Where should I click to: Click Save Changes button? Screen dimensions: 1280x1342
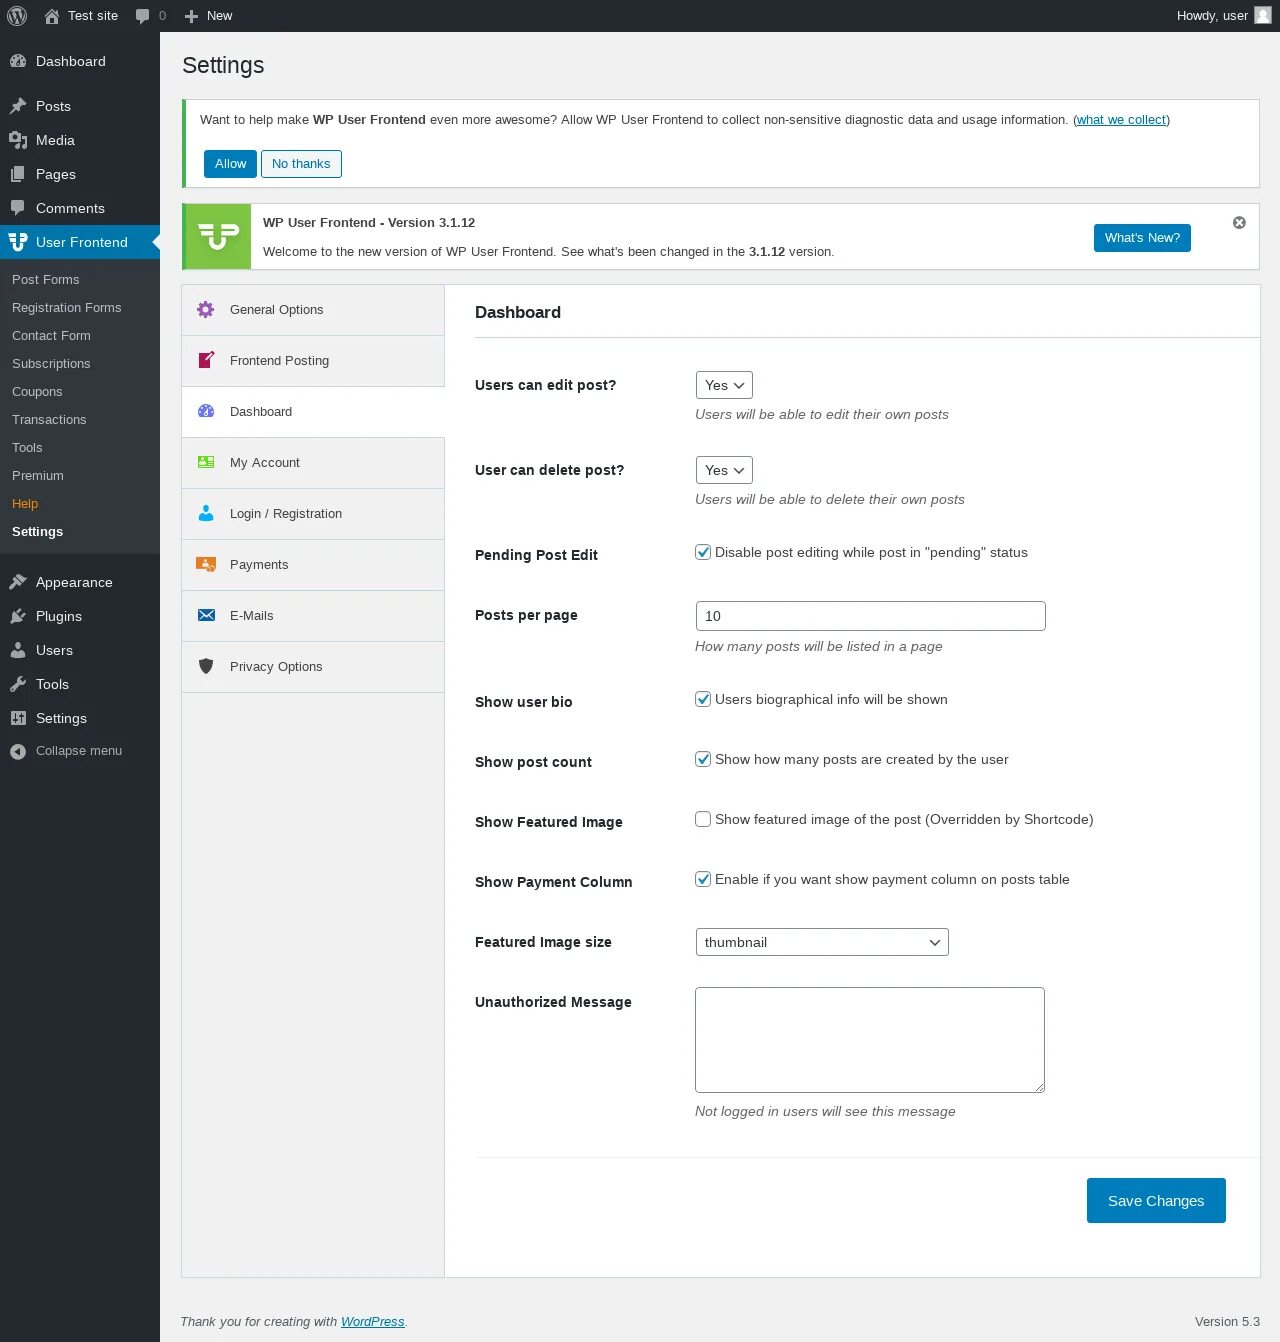pyautogui.click(x=1156, y=1201)
